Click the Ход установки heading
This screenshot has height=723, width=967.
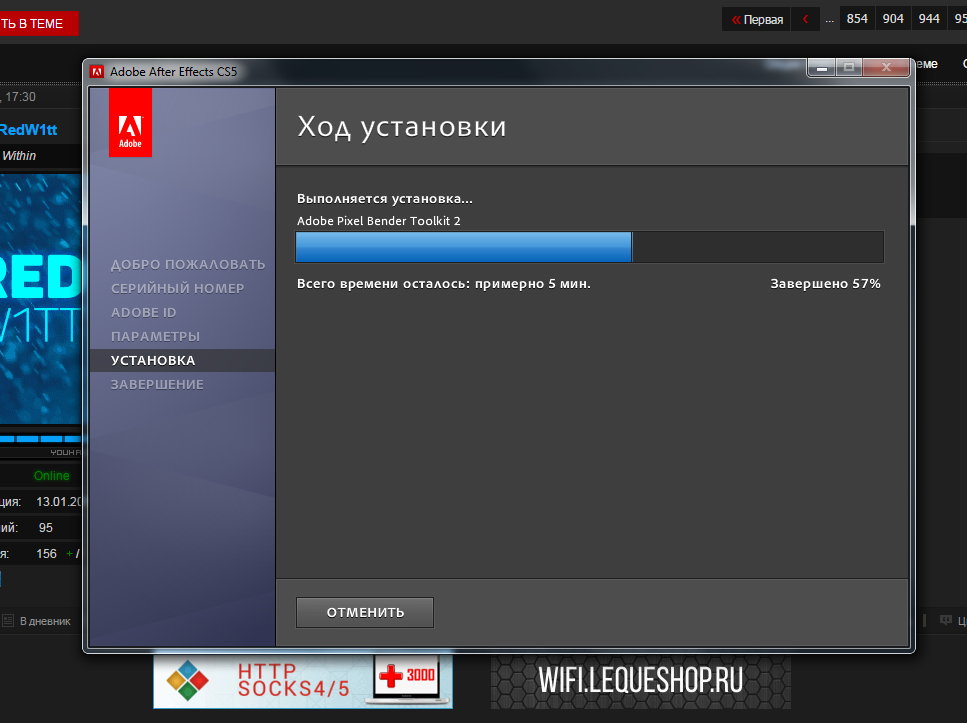pos(401,127)
